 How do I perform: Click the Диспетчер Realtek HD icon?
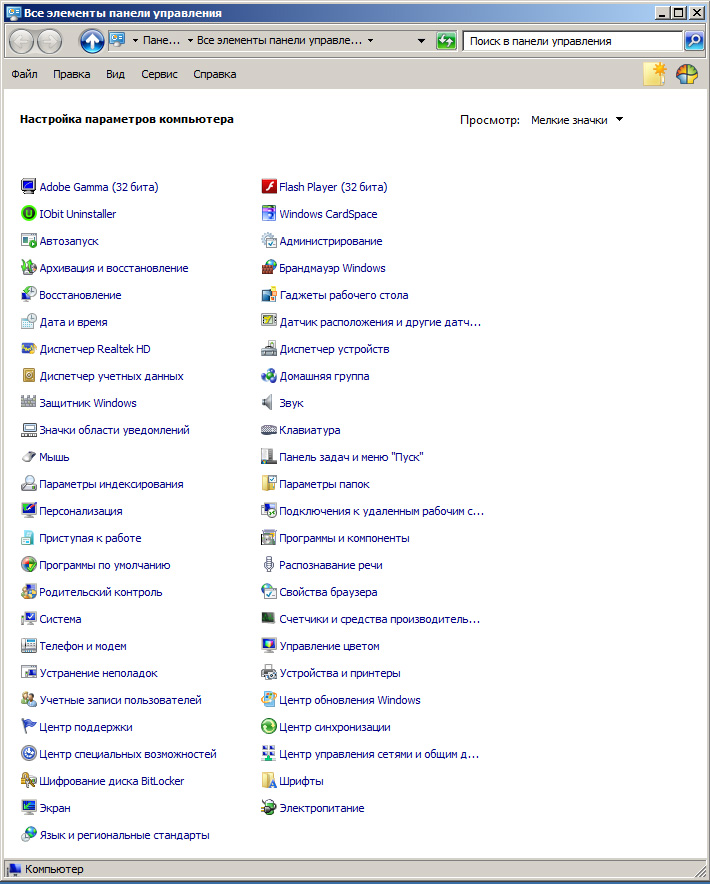tap(28, 349)
